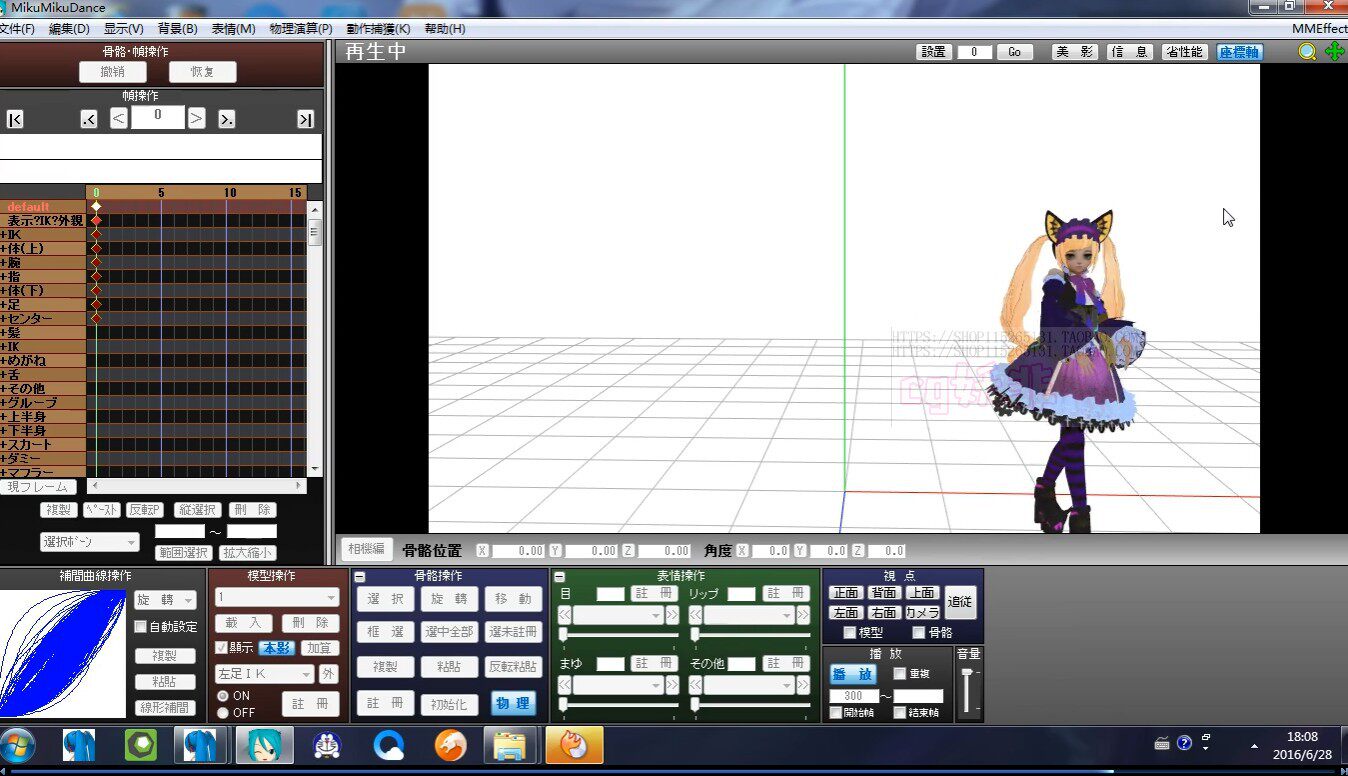This screenshot has height=776, width=1348.
Task: Go to previous keyframe button
Action: tap(89, 119)
